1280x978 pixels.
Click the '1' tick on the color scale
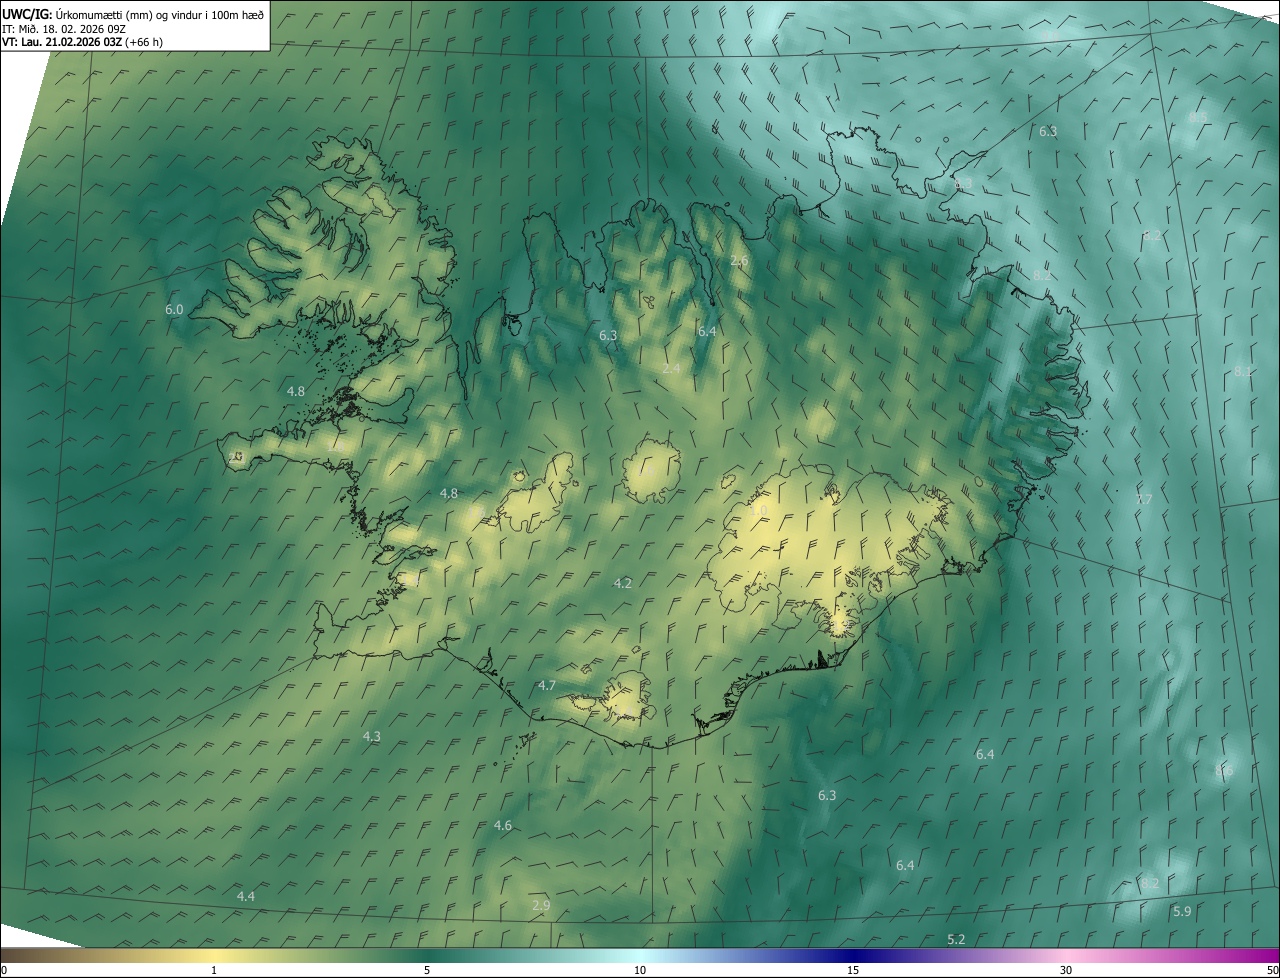point(214,971)
